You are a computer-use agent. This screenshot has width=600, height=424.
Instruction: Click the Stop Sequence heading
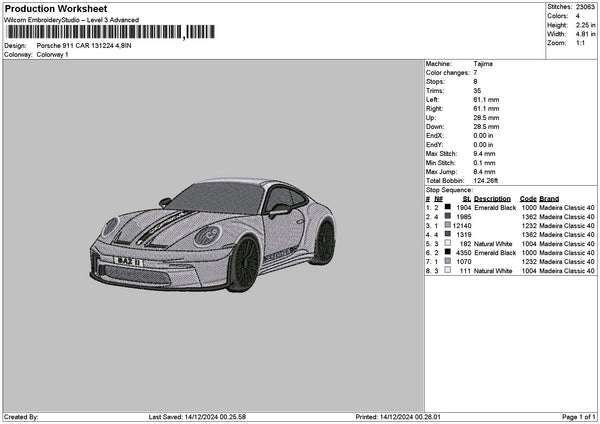pos(449,188)
